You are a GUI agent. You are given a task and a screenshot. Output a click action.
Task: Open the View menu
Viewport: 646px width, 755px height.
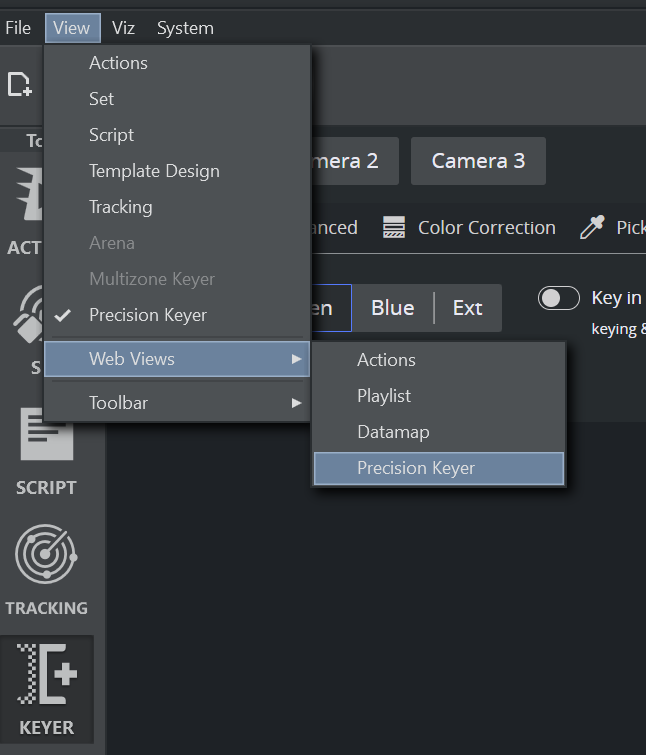pyautogui.click(x=72, y=28)
